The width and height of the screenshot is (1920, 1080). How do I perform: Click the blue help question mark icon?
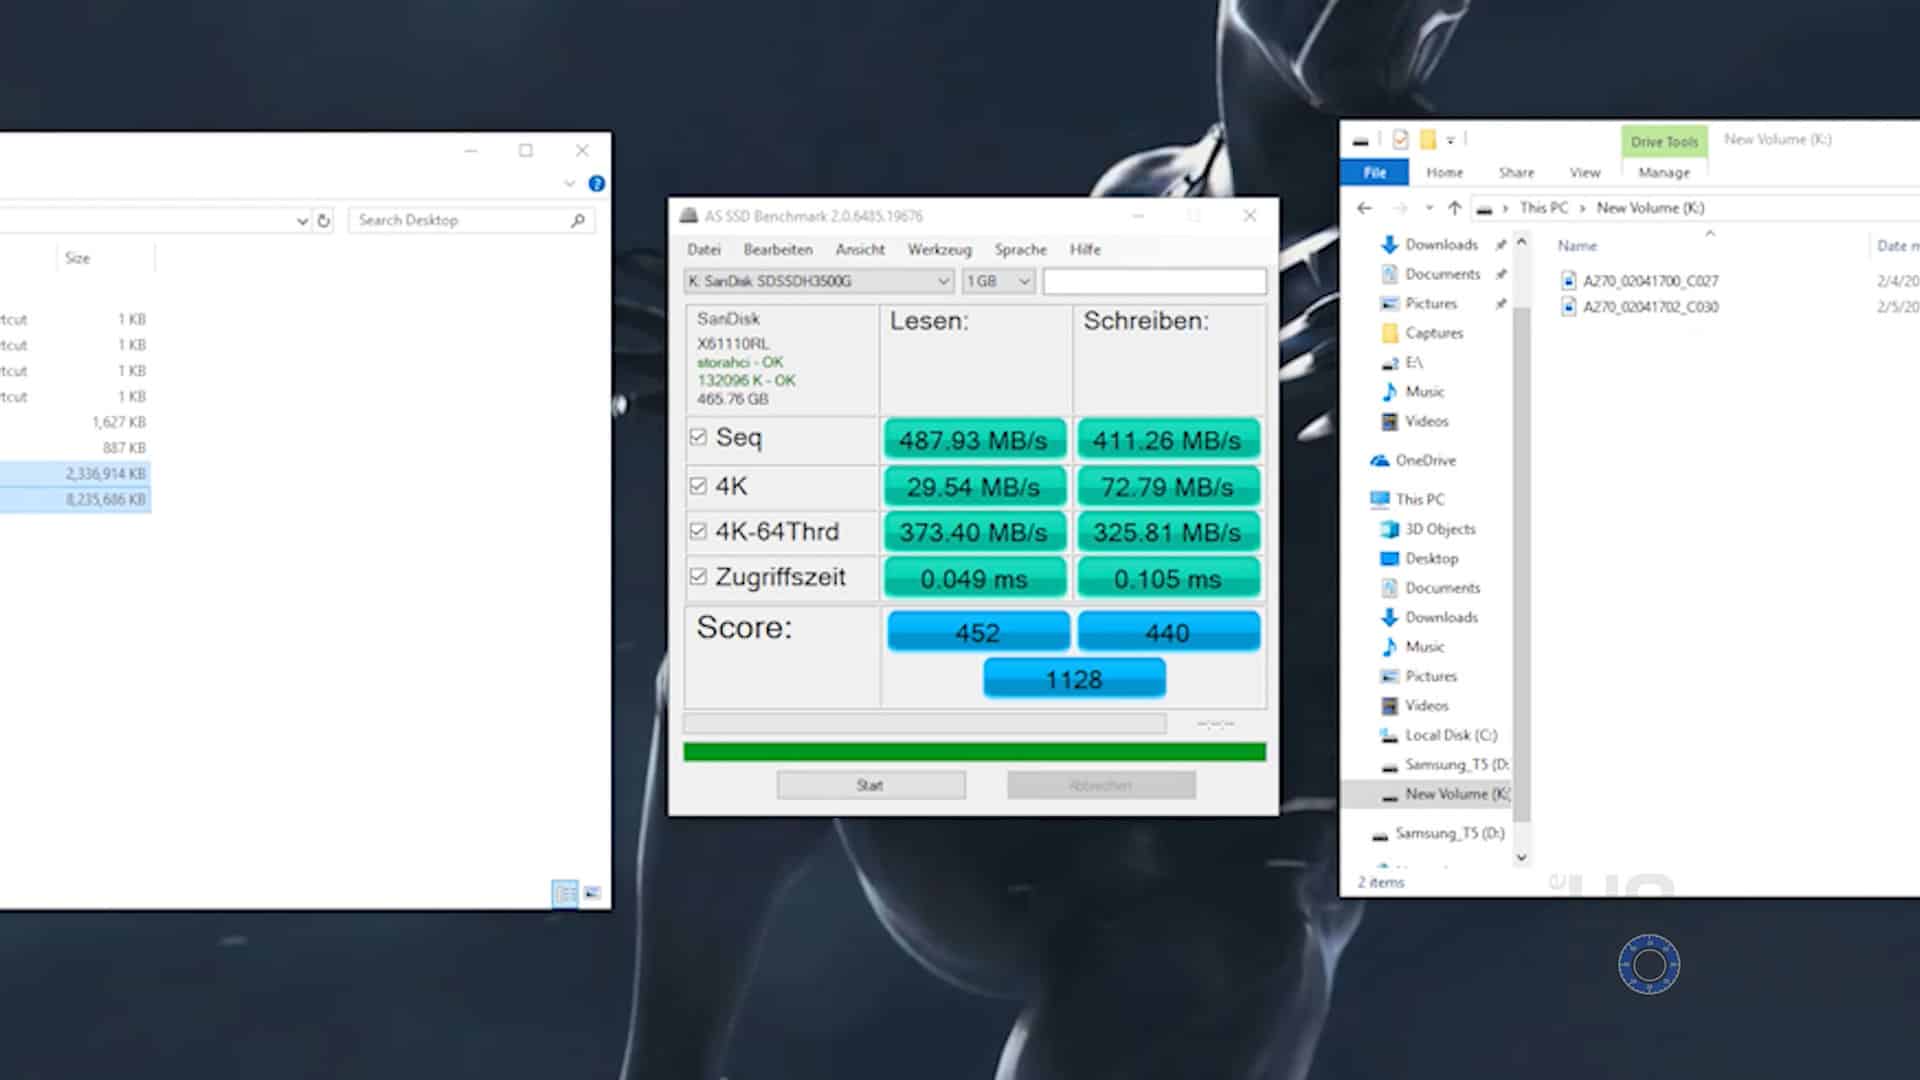597,184
